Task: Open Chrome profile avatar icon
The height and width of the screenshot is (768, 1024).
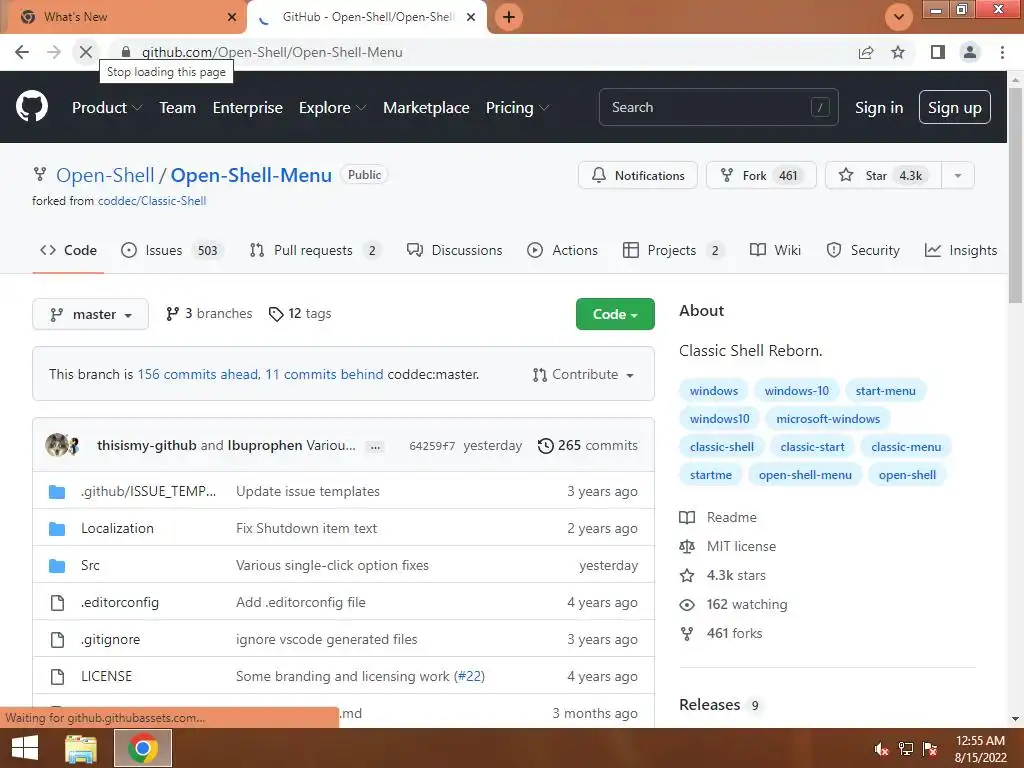Action: [970, 52]
